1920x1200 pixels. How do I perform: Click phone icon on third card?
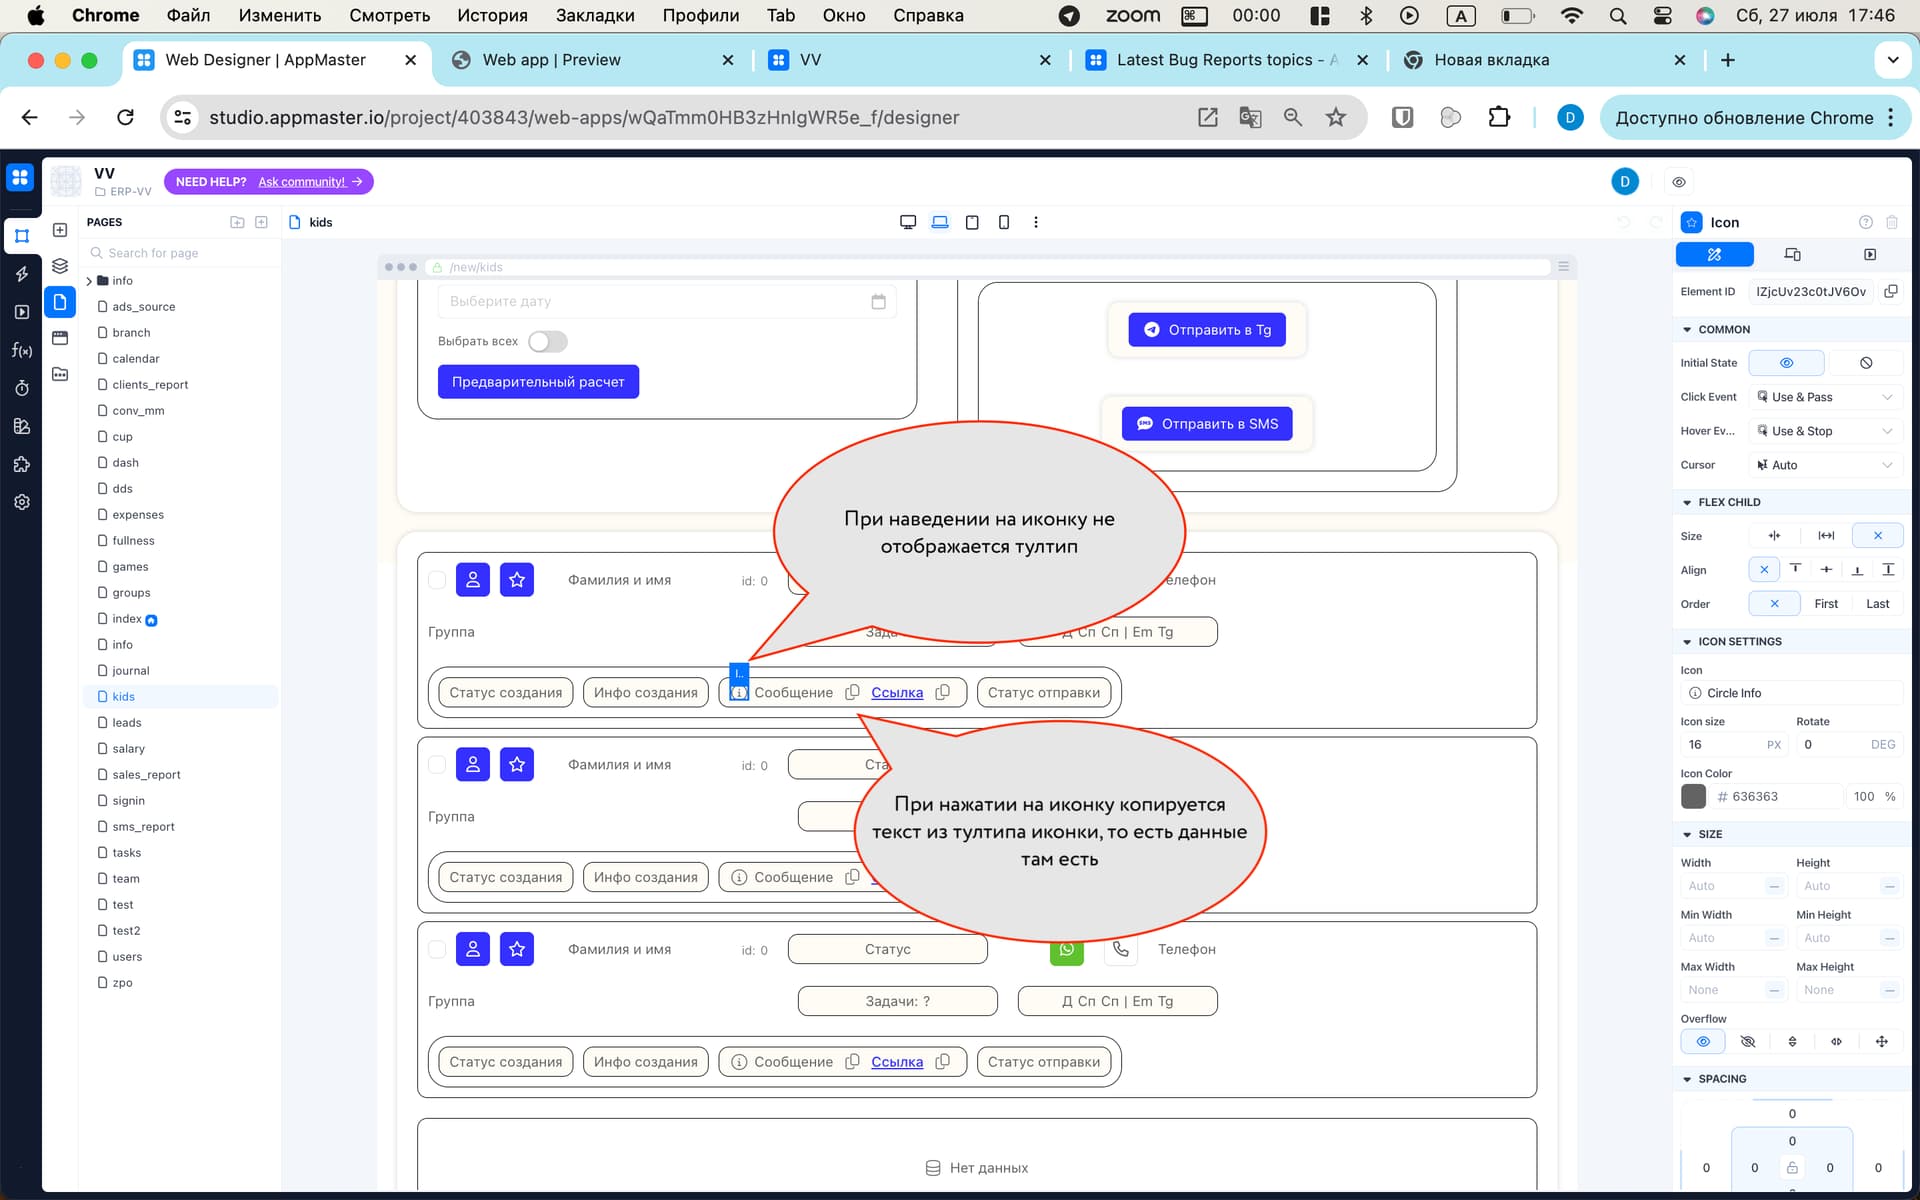point(1121,949)
